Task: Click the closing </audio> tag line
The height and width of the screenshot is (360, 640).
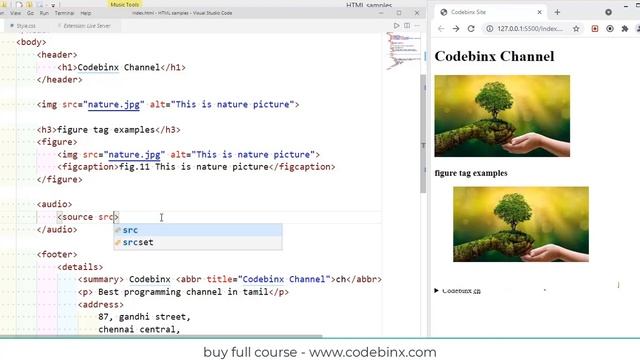Action: pyautogui.click(x=57, y=229)
